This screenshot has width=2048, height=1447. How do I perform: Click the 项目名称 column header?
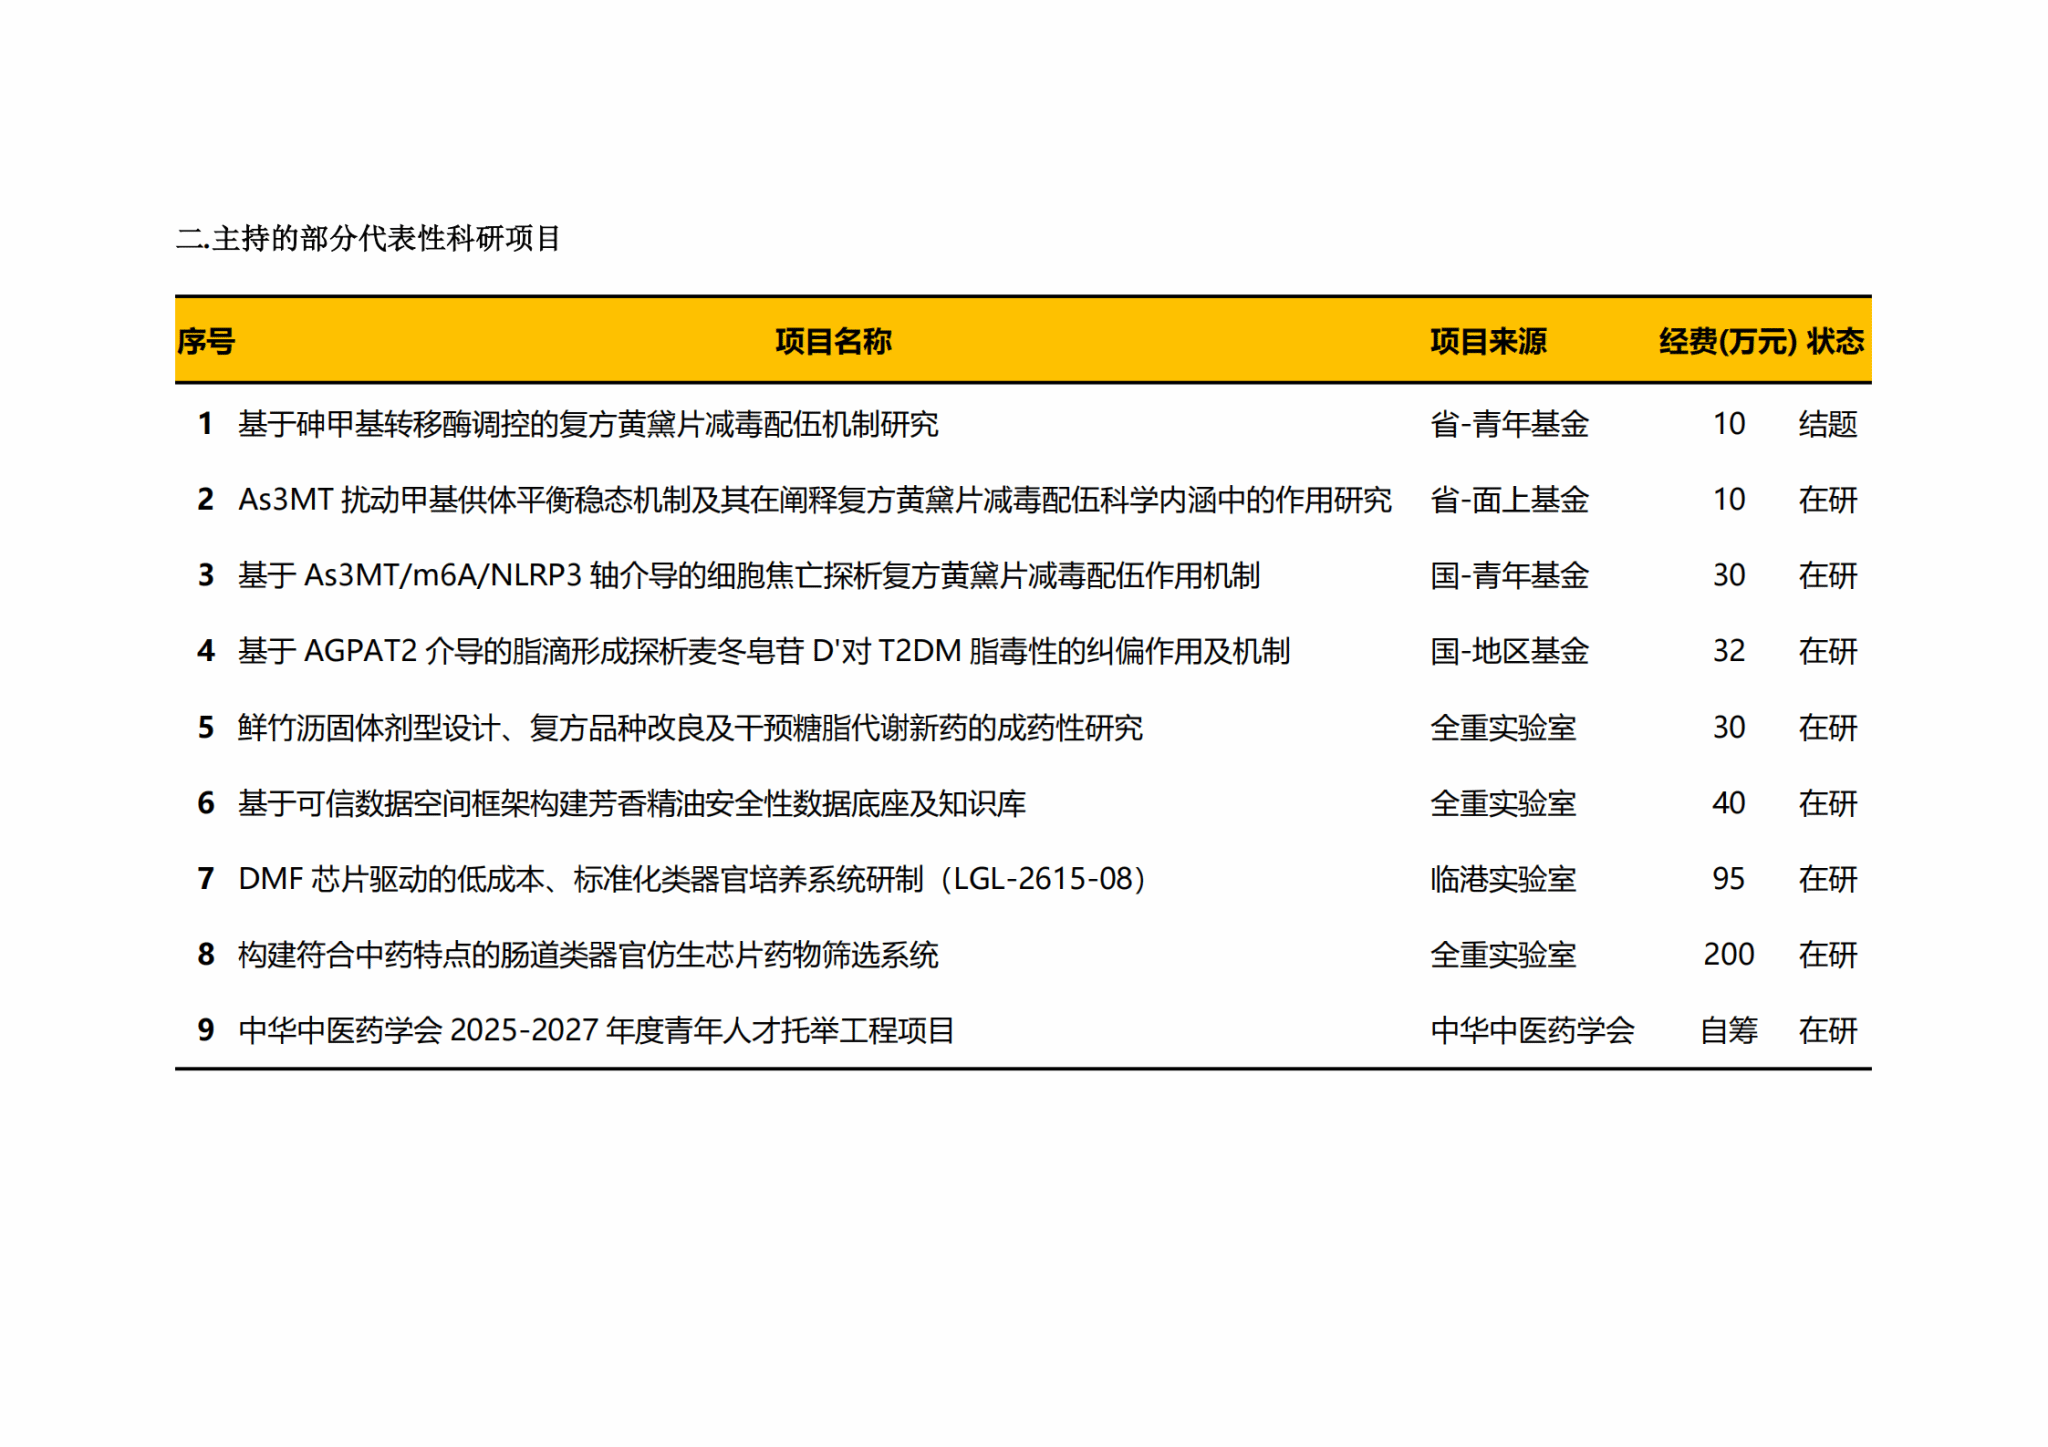tap(833, 342)
